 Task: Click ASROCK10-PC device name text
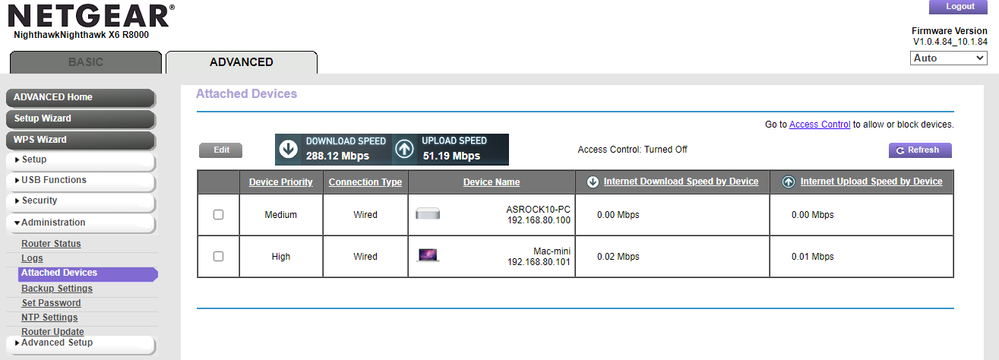click(538, 210)
